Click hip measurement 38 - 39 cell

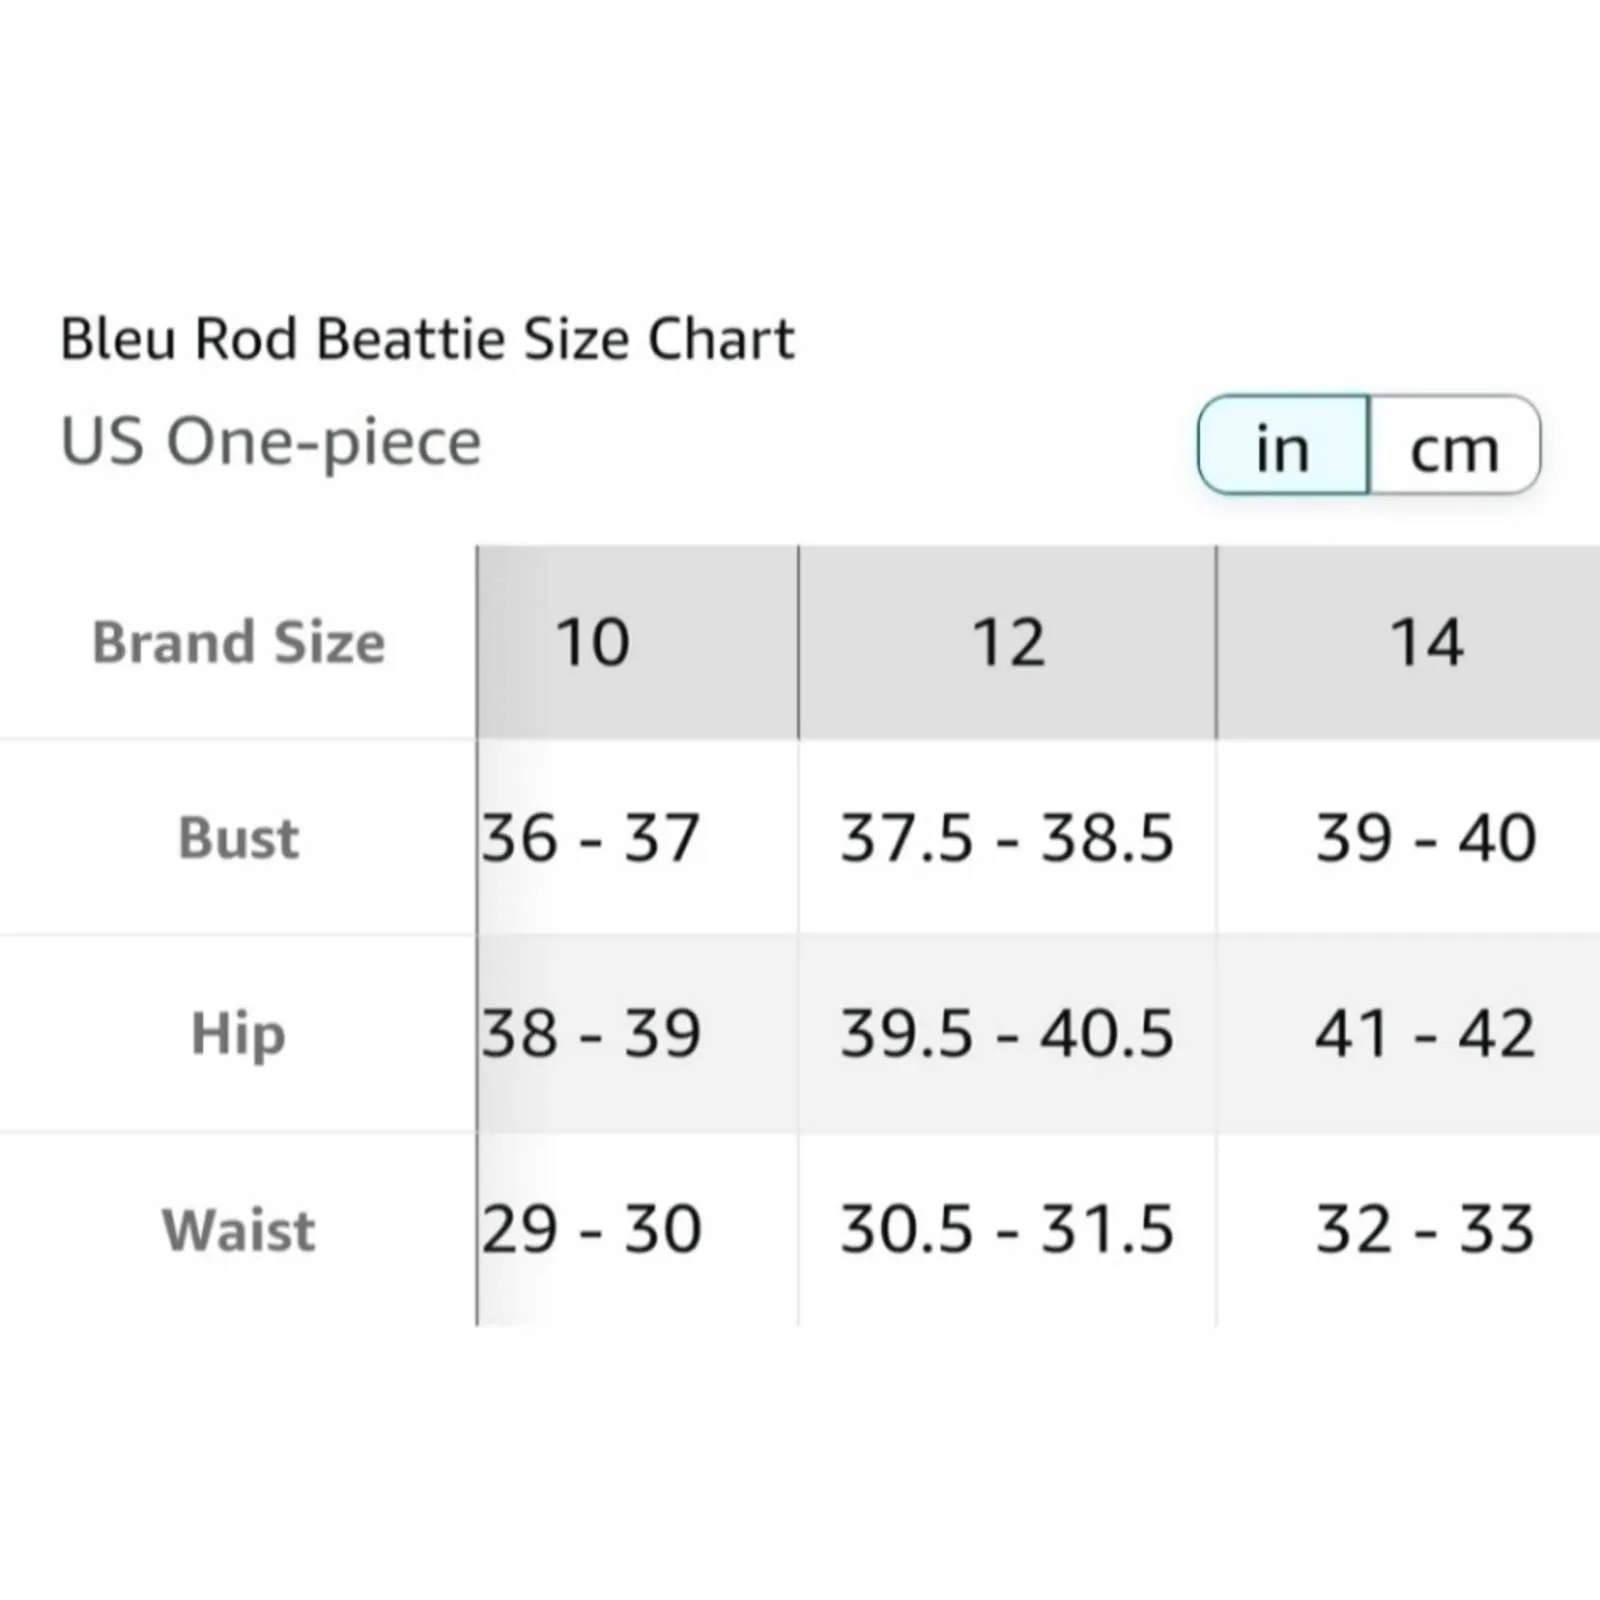[591, 1034]
